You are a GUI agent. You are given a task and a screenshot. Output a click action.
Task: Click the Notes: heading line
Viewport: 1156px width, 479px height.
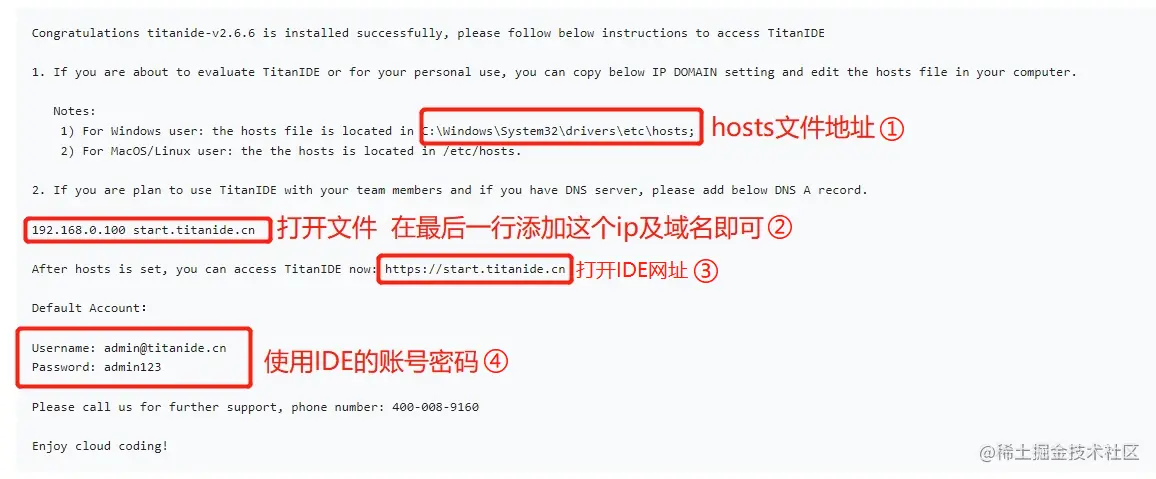(x=75, y=111)
